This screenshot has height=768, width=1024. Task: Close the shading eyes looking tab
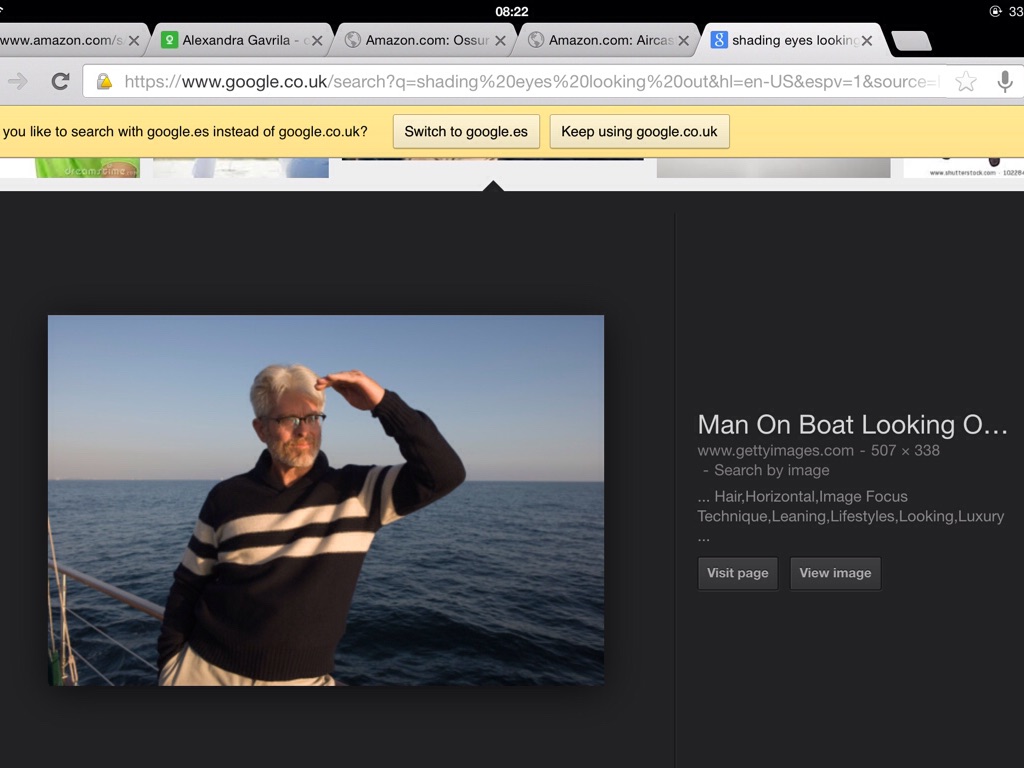(x=867, y=41)
